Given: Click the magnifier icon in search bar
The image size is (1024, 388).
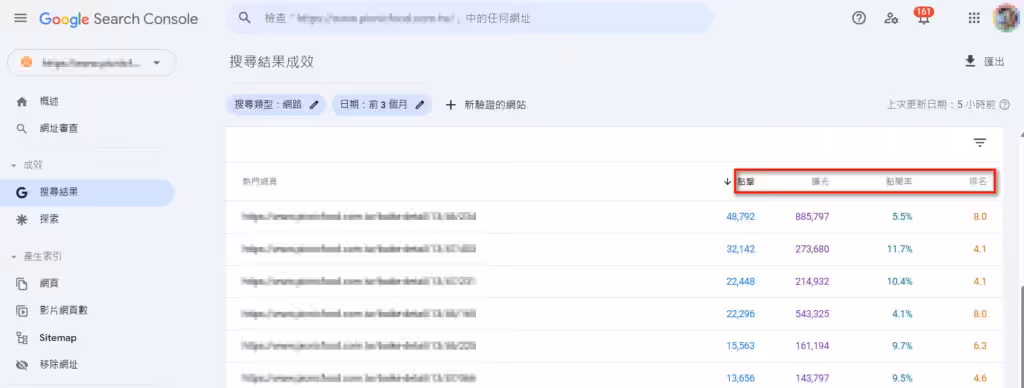Looking at the screenshot, I should pyautogui.click(x=245, y=19).
